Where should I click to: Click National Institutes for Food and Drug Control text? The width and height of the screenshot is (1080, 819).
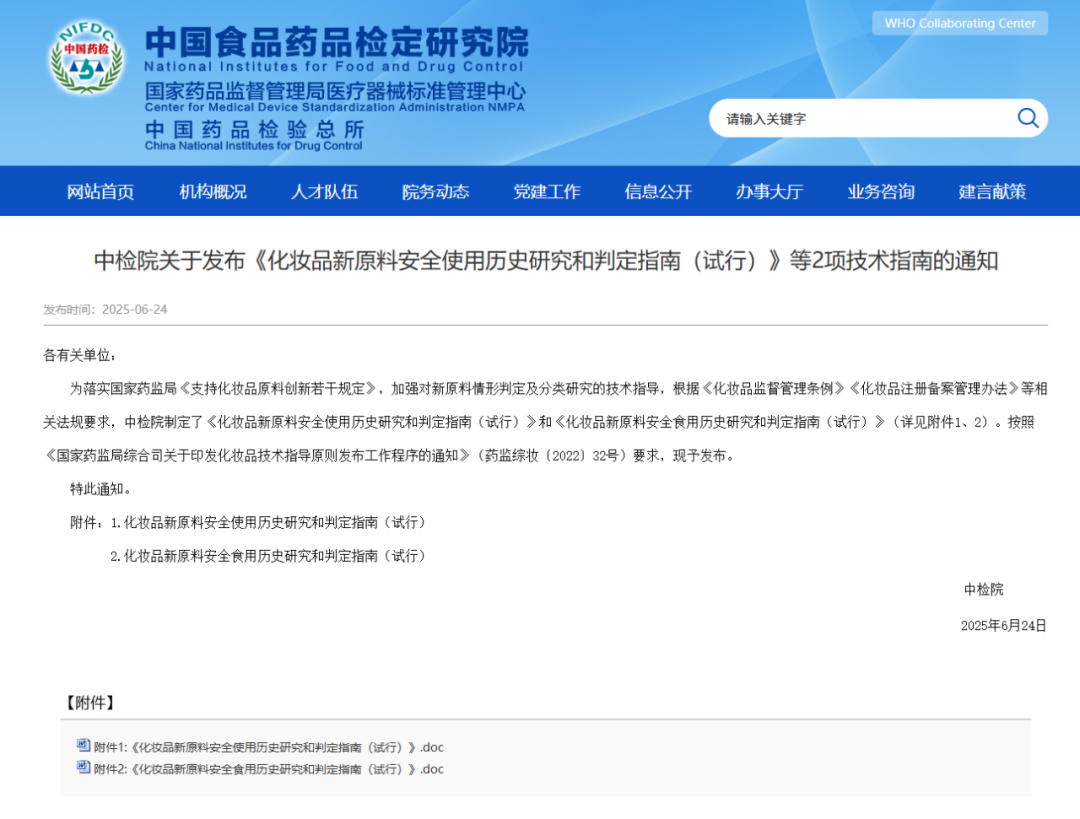click(334, 67)
